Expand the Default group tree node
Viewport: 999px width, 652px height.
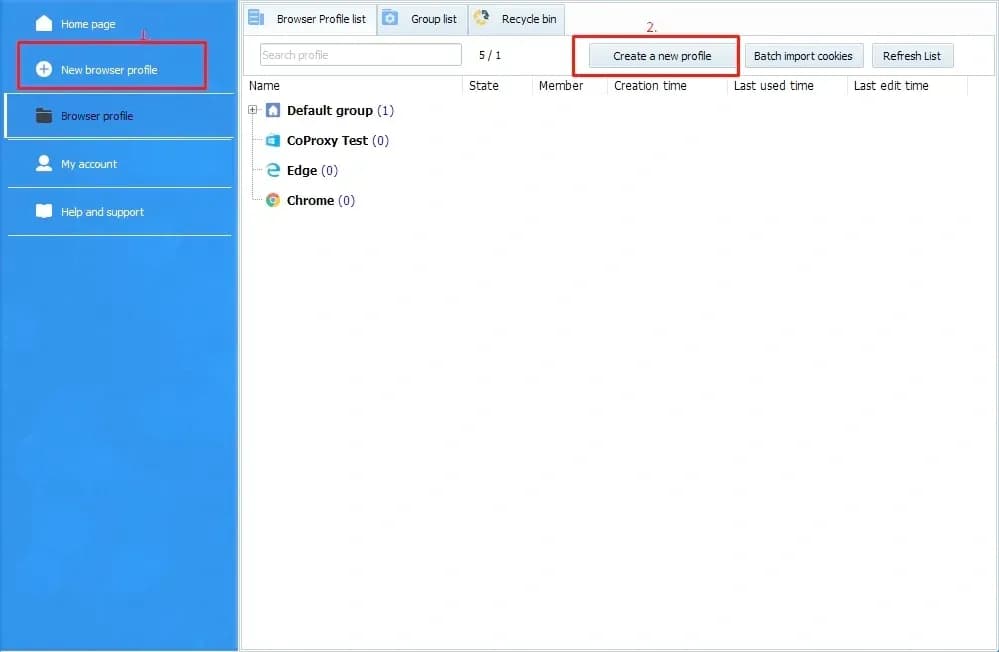pyautogui.click(x=252, y=110)
